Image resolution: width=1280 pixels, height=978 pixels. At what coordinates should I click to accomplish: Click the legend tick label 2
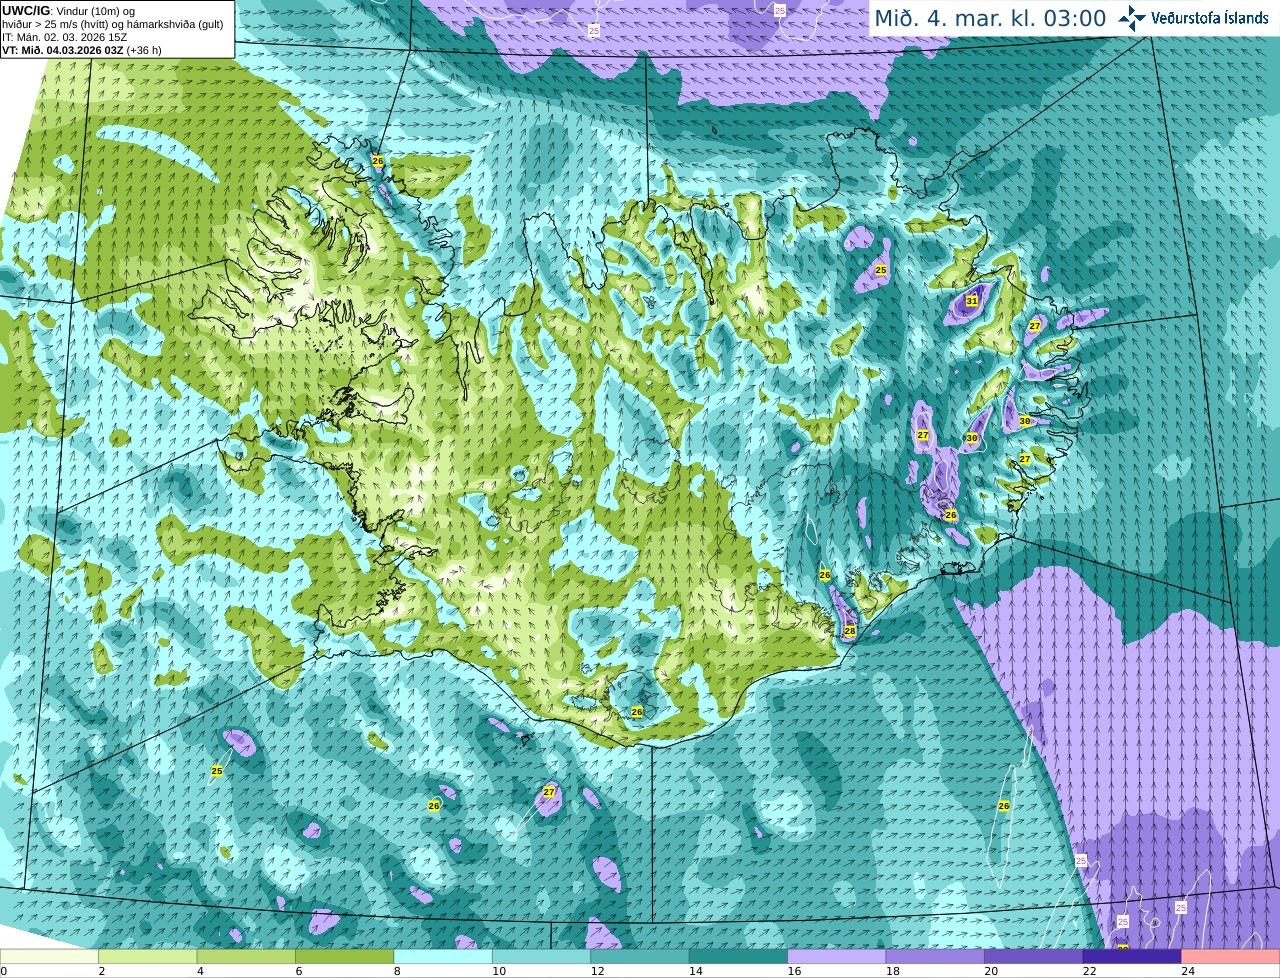pos(101,971)
